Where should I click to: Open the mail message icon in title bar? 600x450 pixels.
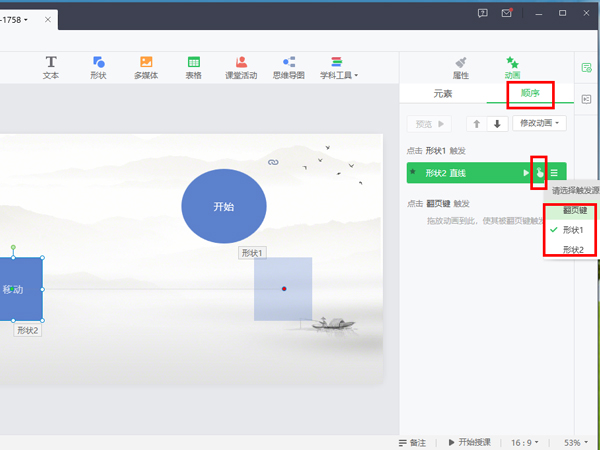507,13
